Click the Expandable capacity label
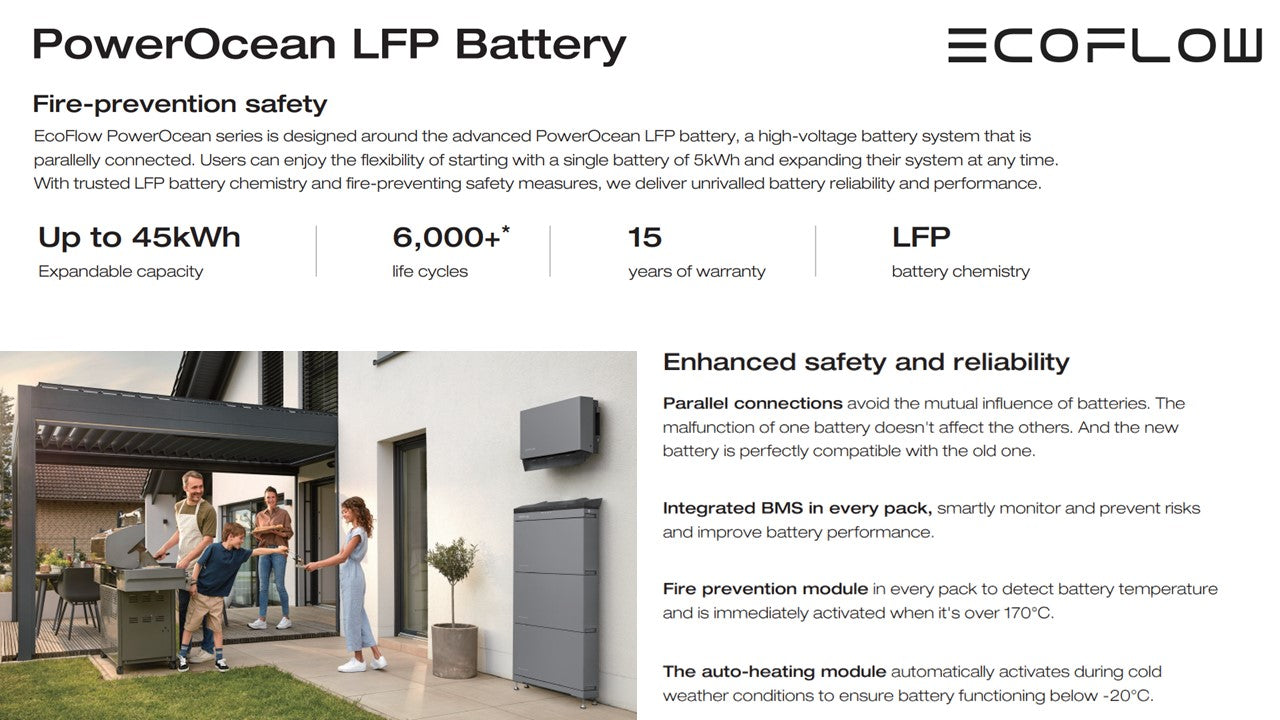The image size is (1280, 720). click(x=120, y=271)
